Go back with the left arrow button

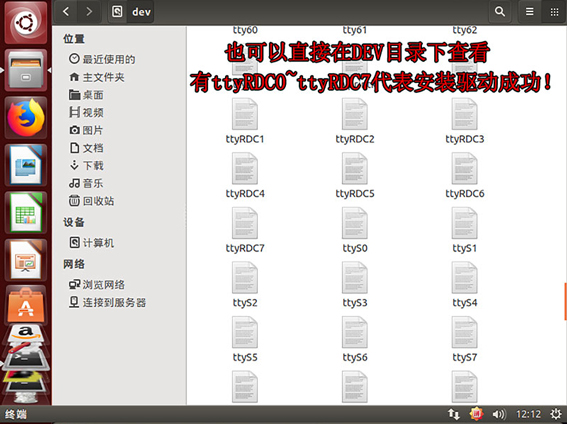(66, 12)
